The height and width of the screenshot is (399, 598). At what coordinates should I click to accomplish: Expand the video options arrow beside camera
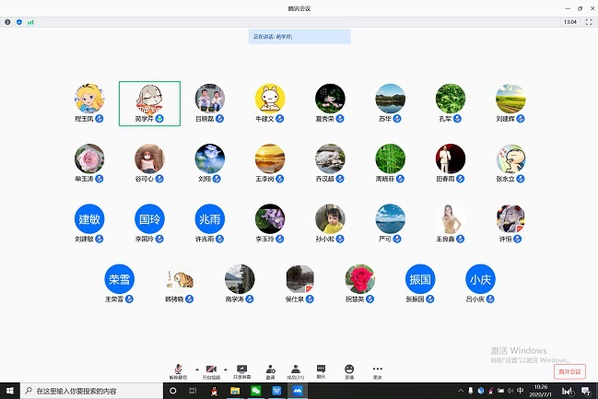(x=225, y=370)
